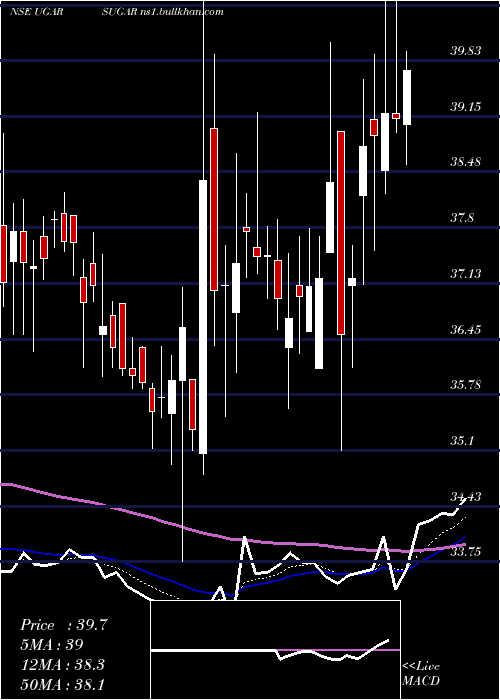This screenshot has height=700, width=500.
Task: Click the SUGAR ns1.bullkhan.com title text
Action: [162, 12]
